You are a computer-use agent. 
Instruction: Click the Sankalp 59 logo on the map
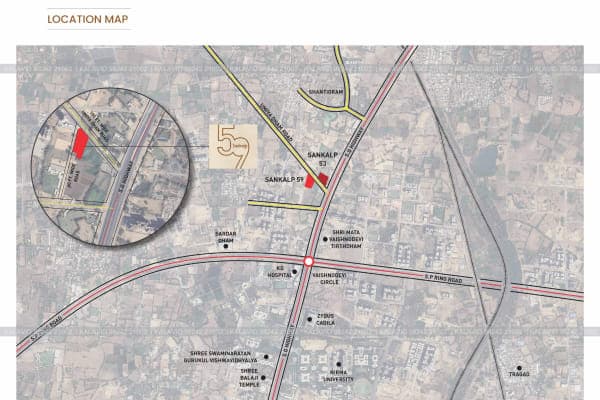pyautogui.click(x=232, y=147)
